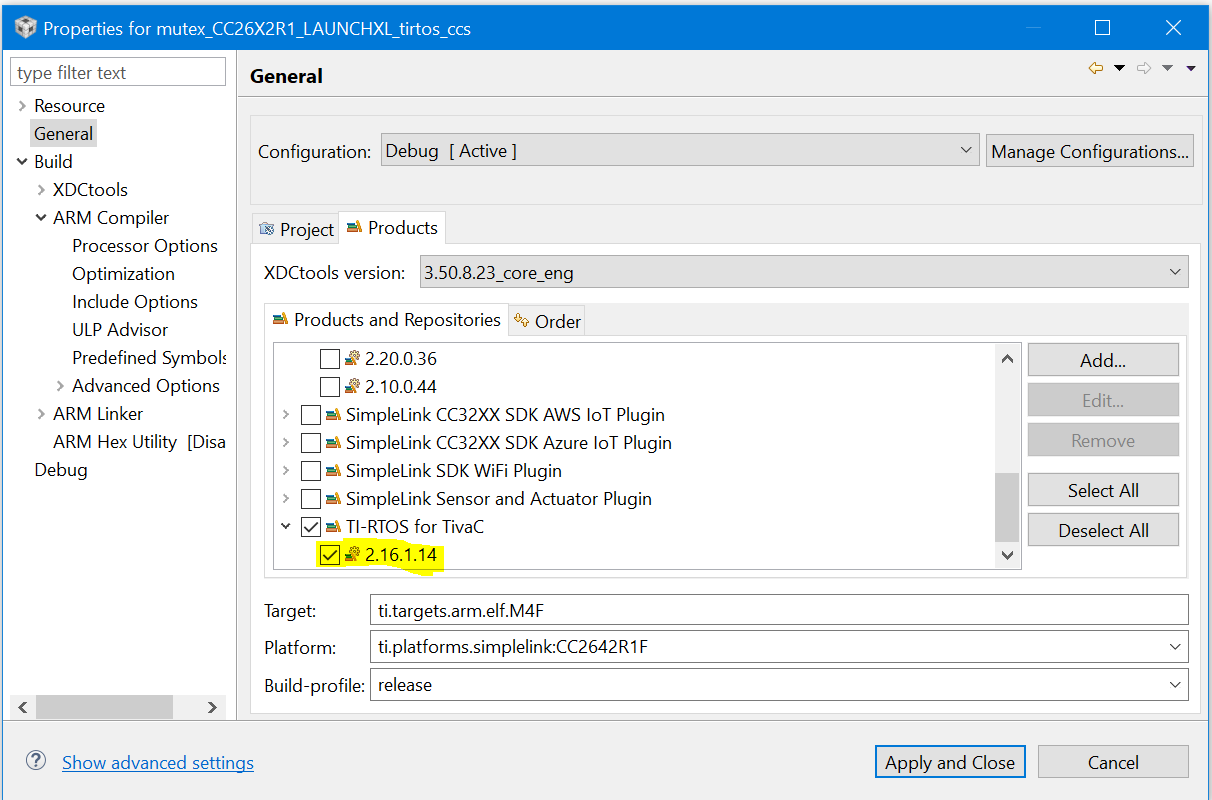Click the back navigation arrow icon
The image size is (1212, 800).
[1096, 68]
